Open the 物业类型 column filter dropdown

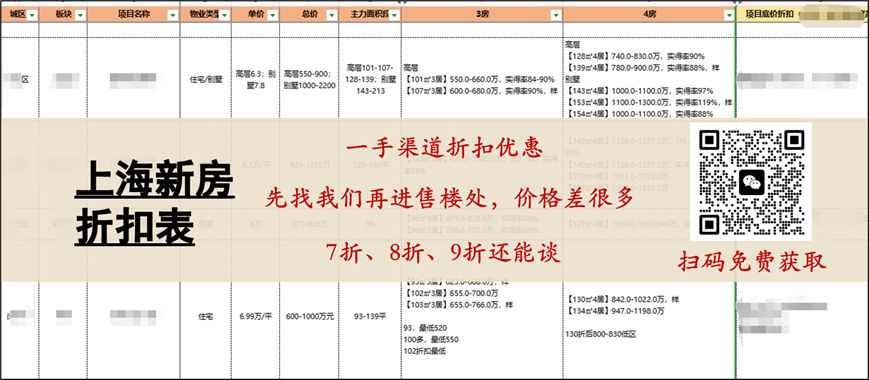point(224,16)
